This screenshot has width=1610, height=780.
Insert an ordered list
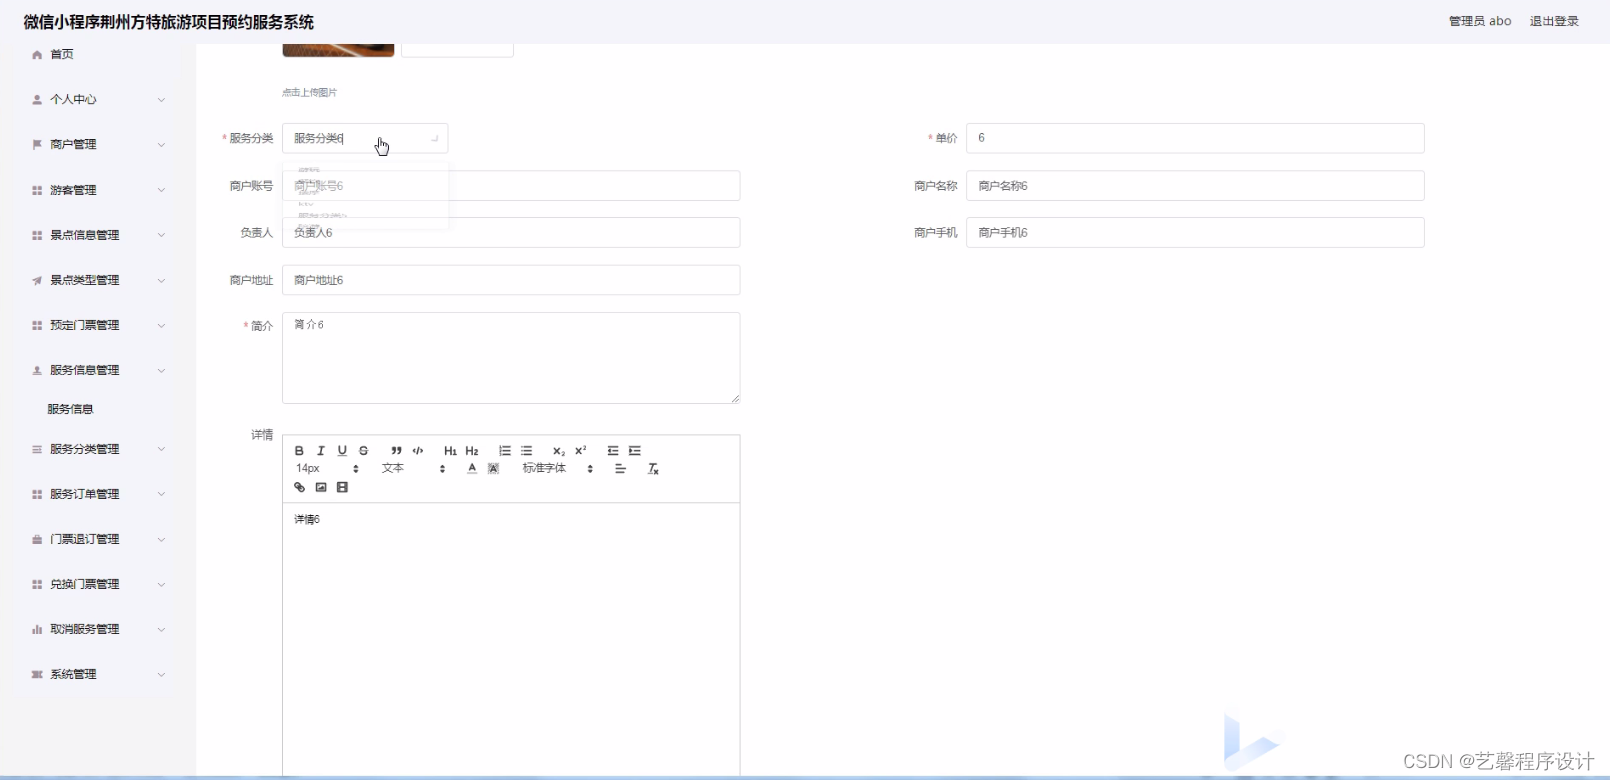pyautogui.click(x=505, y=451)
